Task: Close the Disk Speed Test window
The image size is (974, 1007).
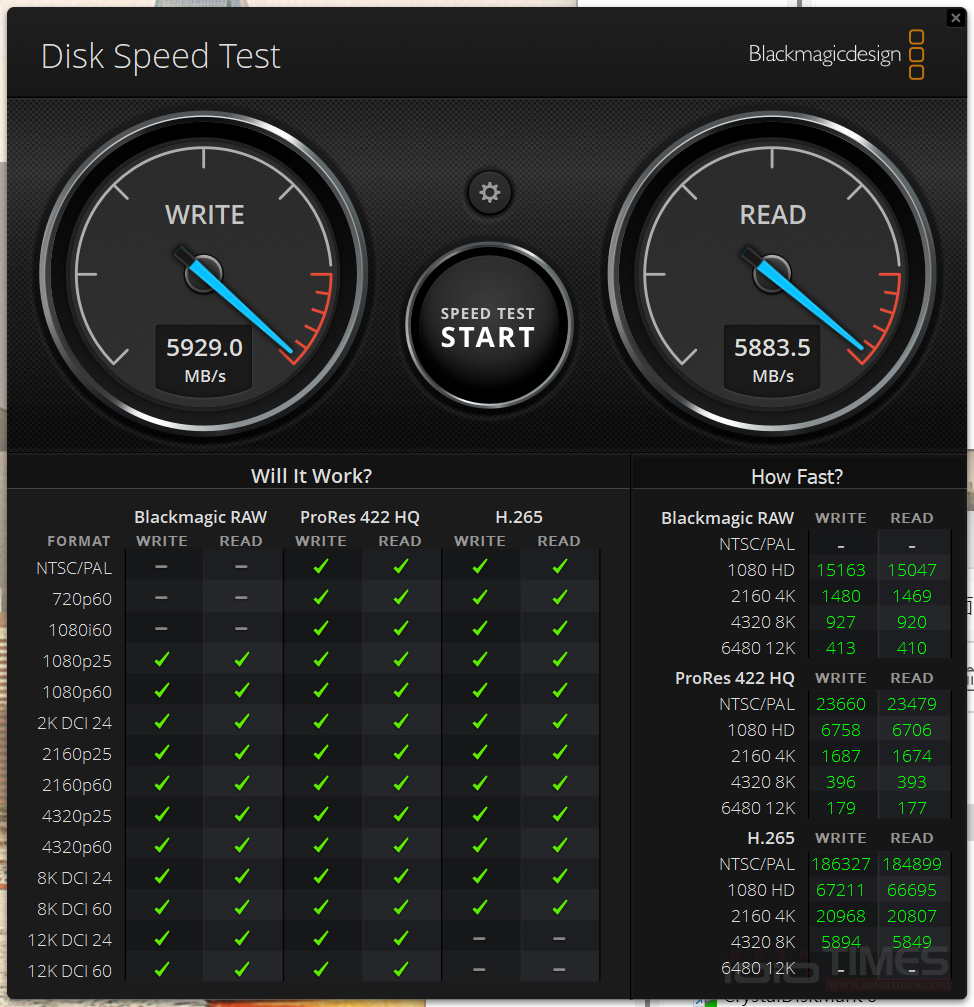Action: pos(955,18)
